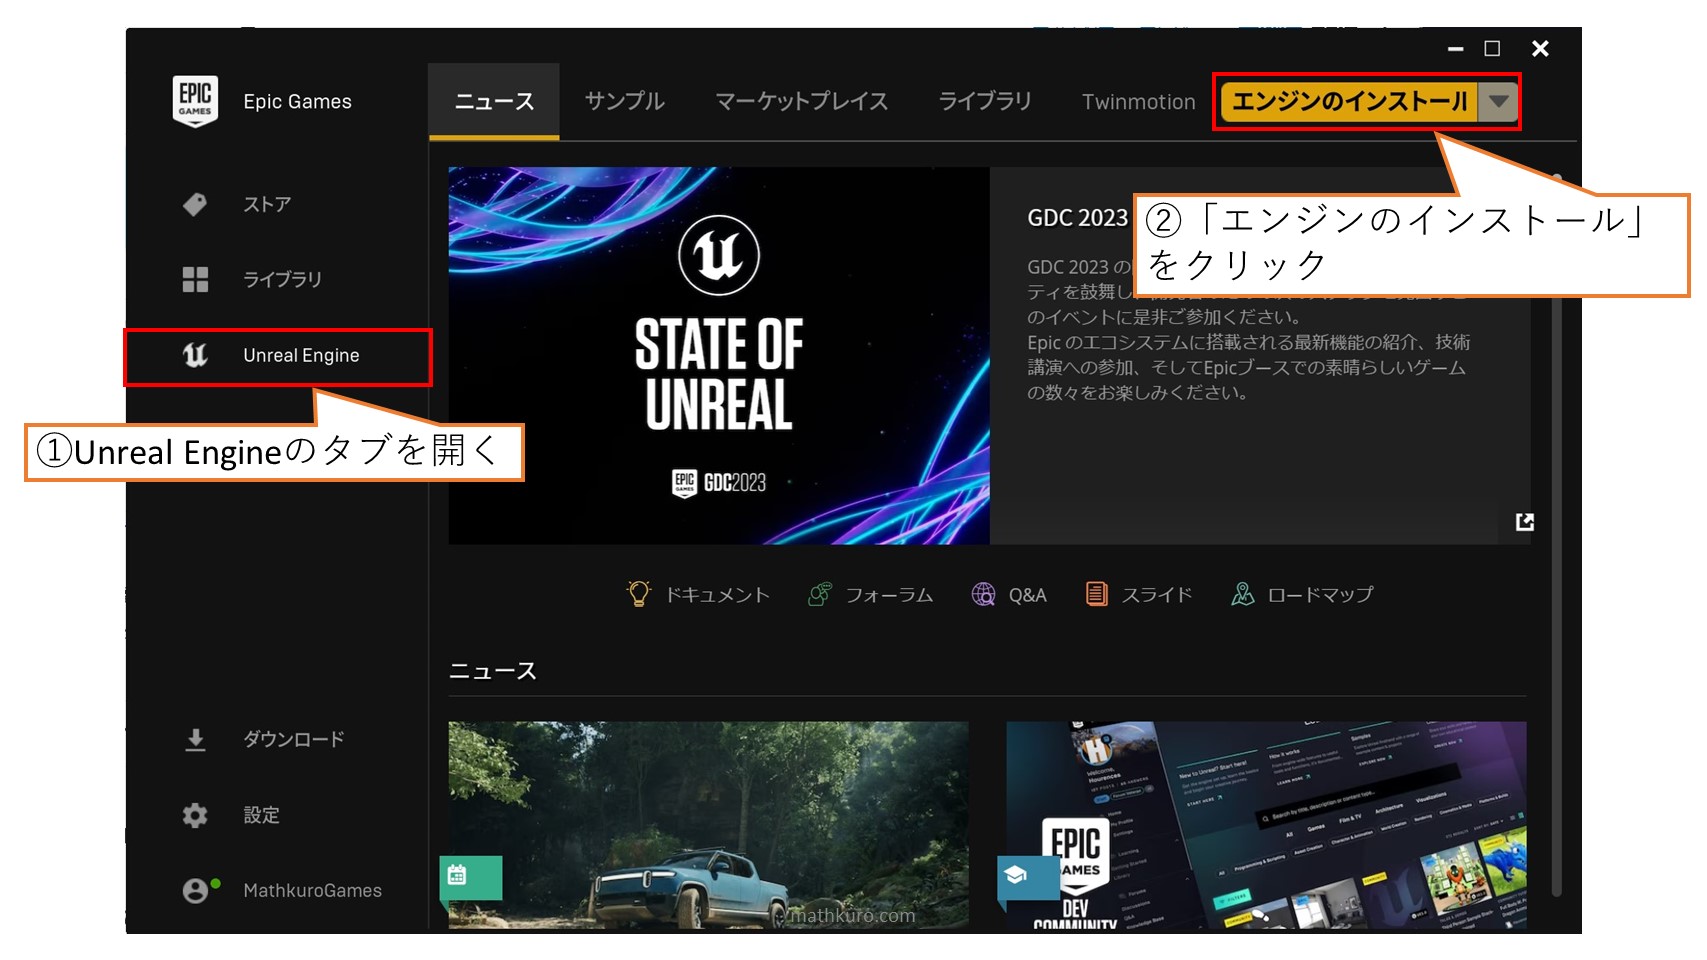Screen dimensions: 1707x960
Task: Open the truck in forest news thumbnail
Action: tap(708, 825)
